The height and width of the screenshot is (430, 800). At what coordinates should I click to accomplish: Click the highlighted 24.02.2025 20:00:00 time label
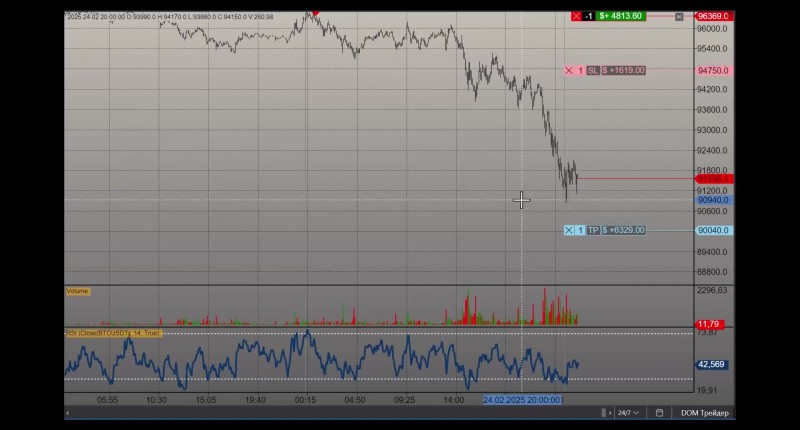pos(523,400)
